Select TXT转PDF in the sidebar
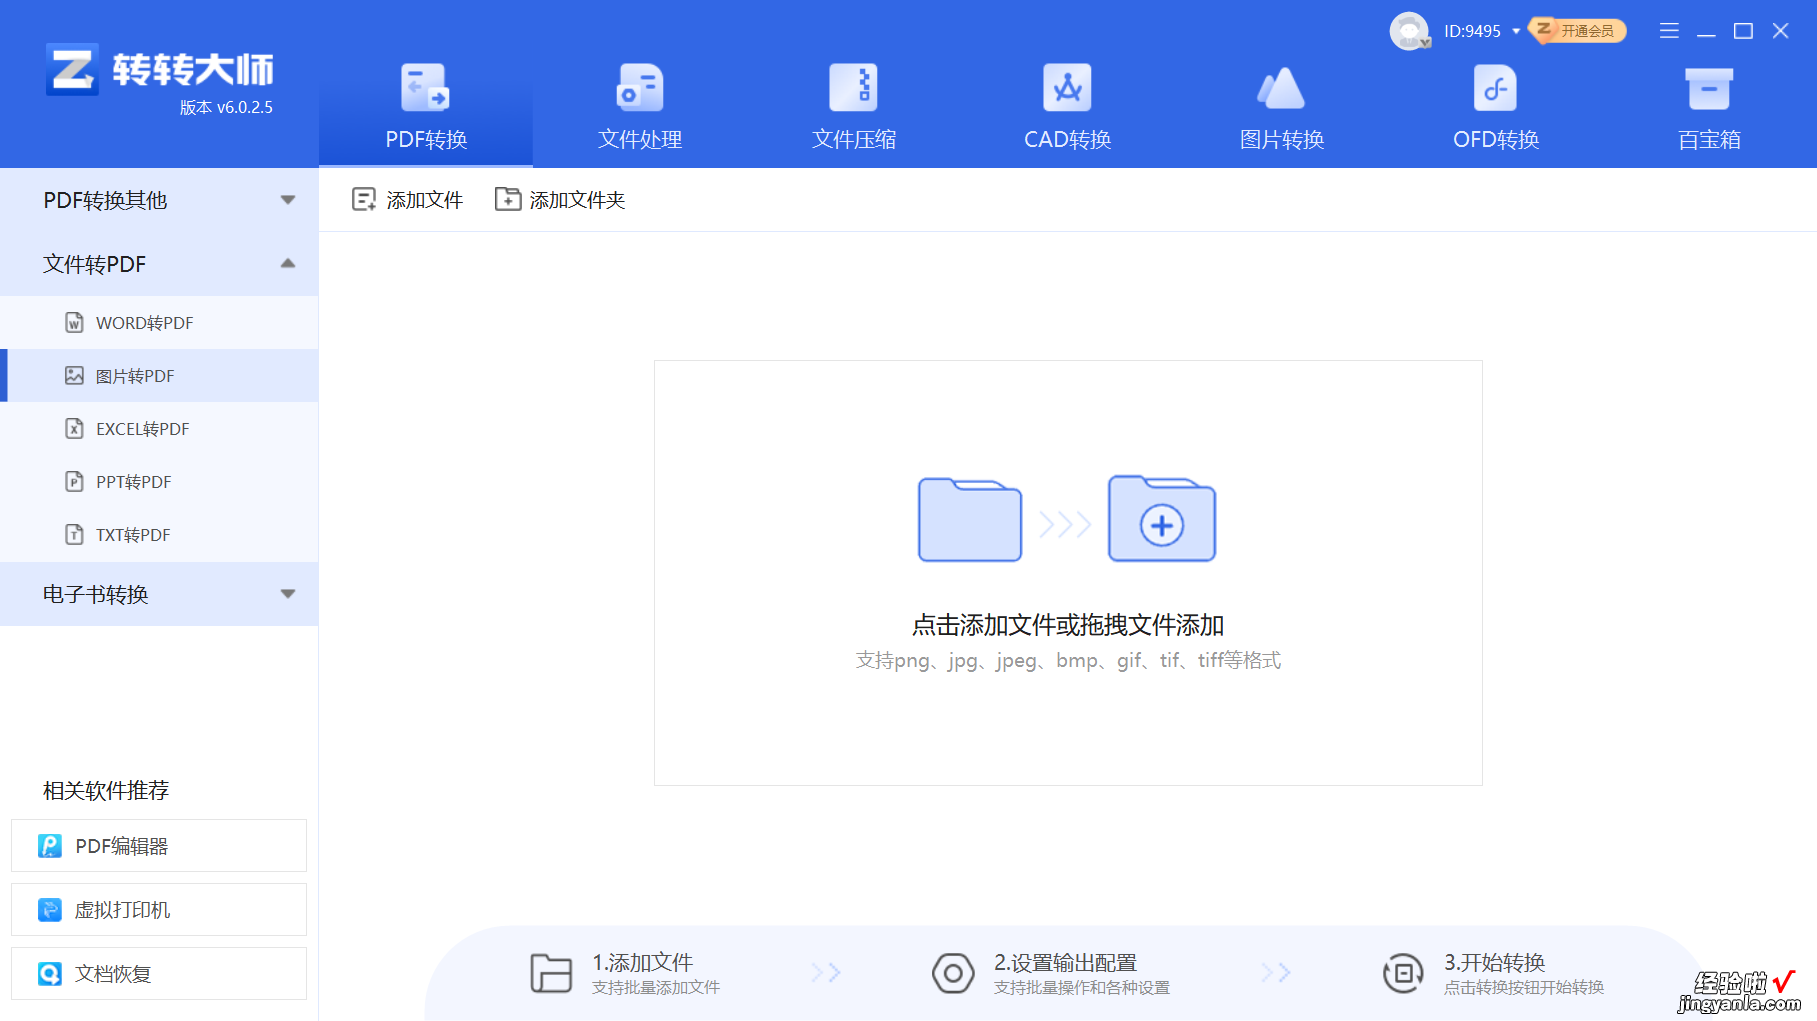The width and height of the screenshot is (1817, 1021). coord(159,534)
